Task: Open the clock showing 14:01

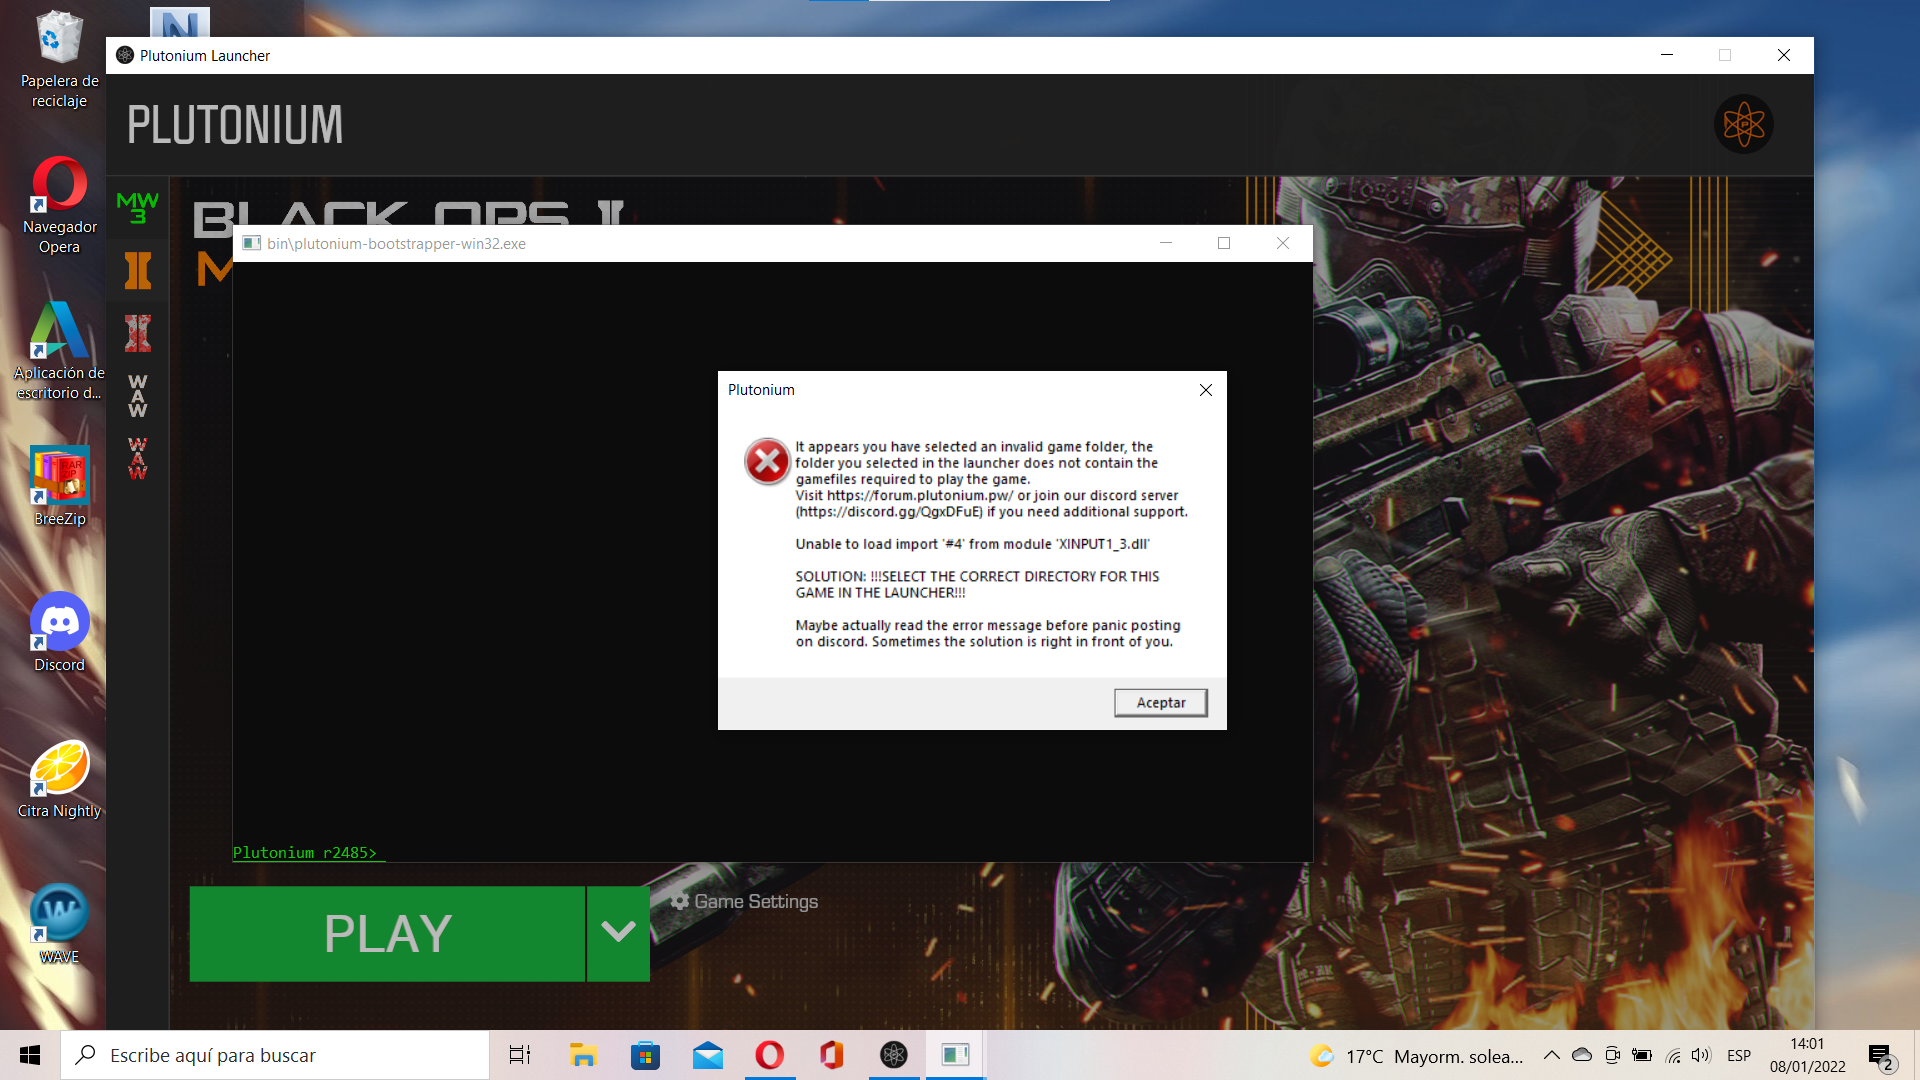Action: (x=1808, y=1055)
